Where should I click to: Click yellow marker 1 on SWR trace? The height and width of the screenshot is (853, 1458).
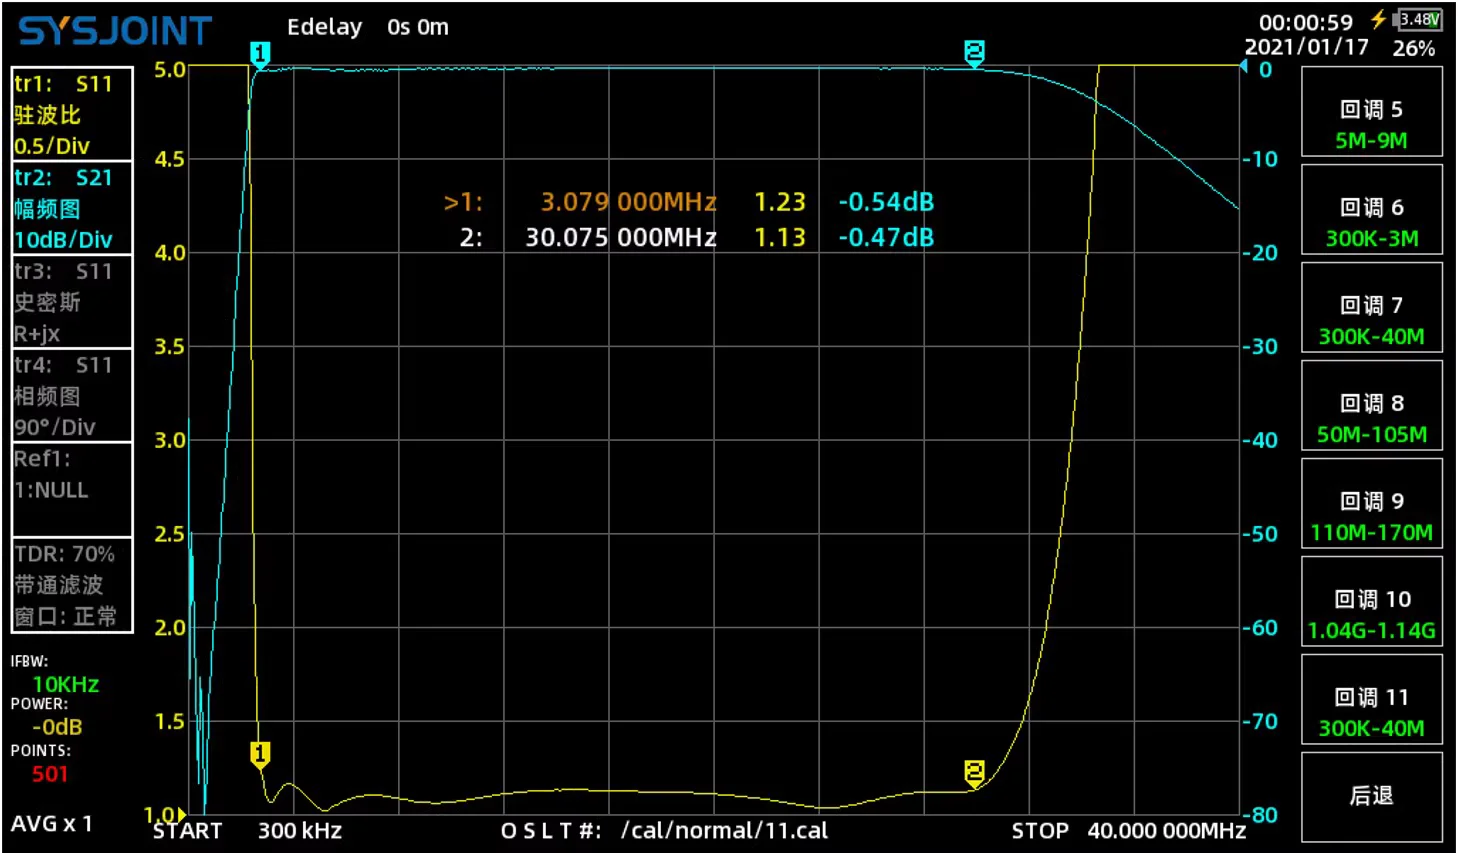[260, 753]
